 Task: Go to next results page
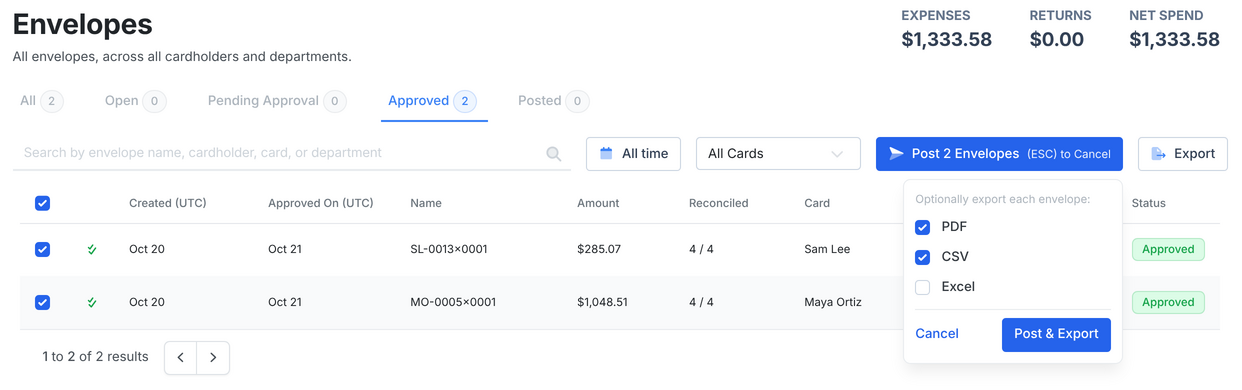[213, 357]
